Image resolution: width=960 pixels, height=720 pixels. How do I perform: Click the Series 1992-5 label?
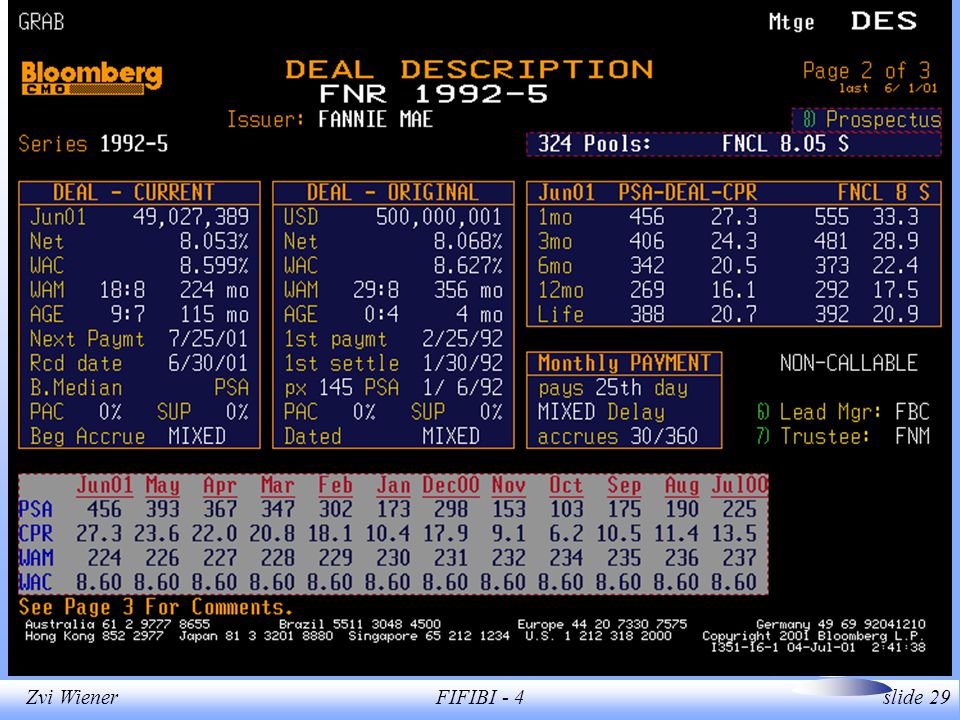(x=93, y=144)
